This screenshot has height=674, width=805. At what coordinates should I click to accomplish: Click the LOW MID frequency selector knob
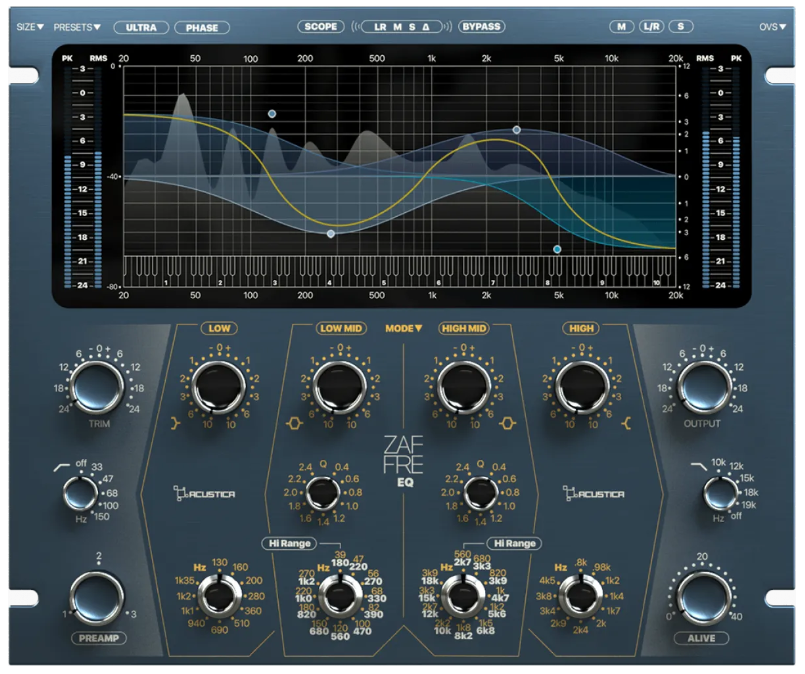340,596
